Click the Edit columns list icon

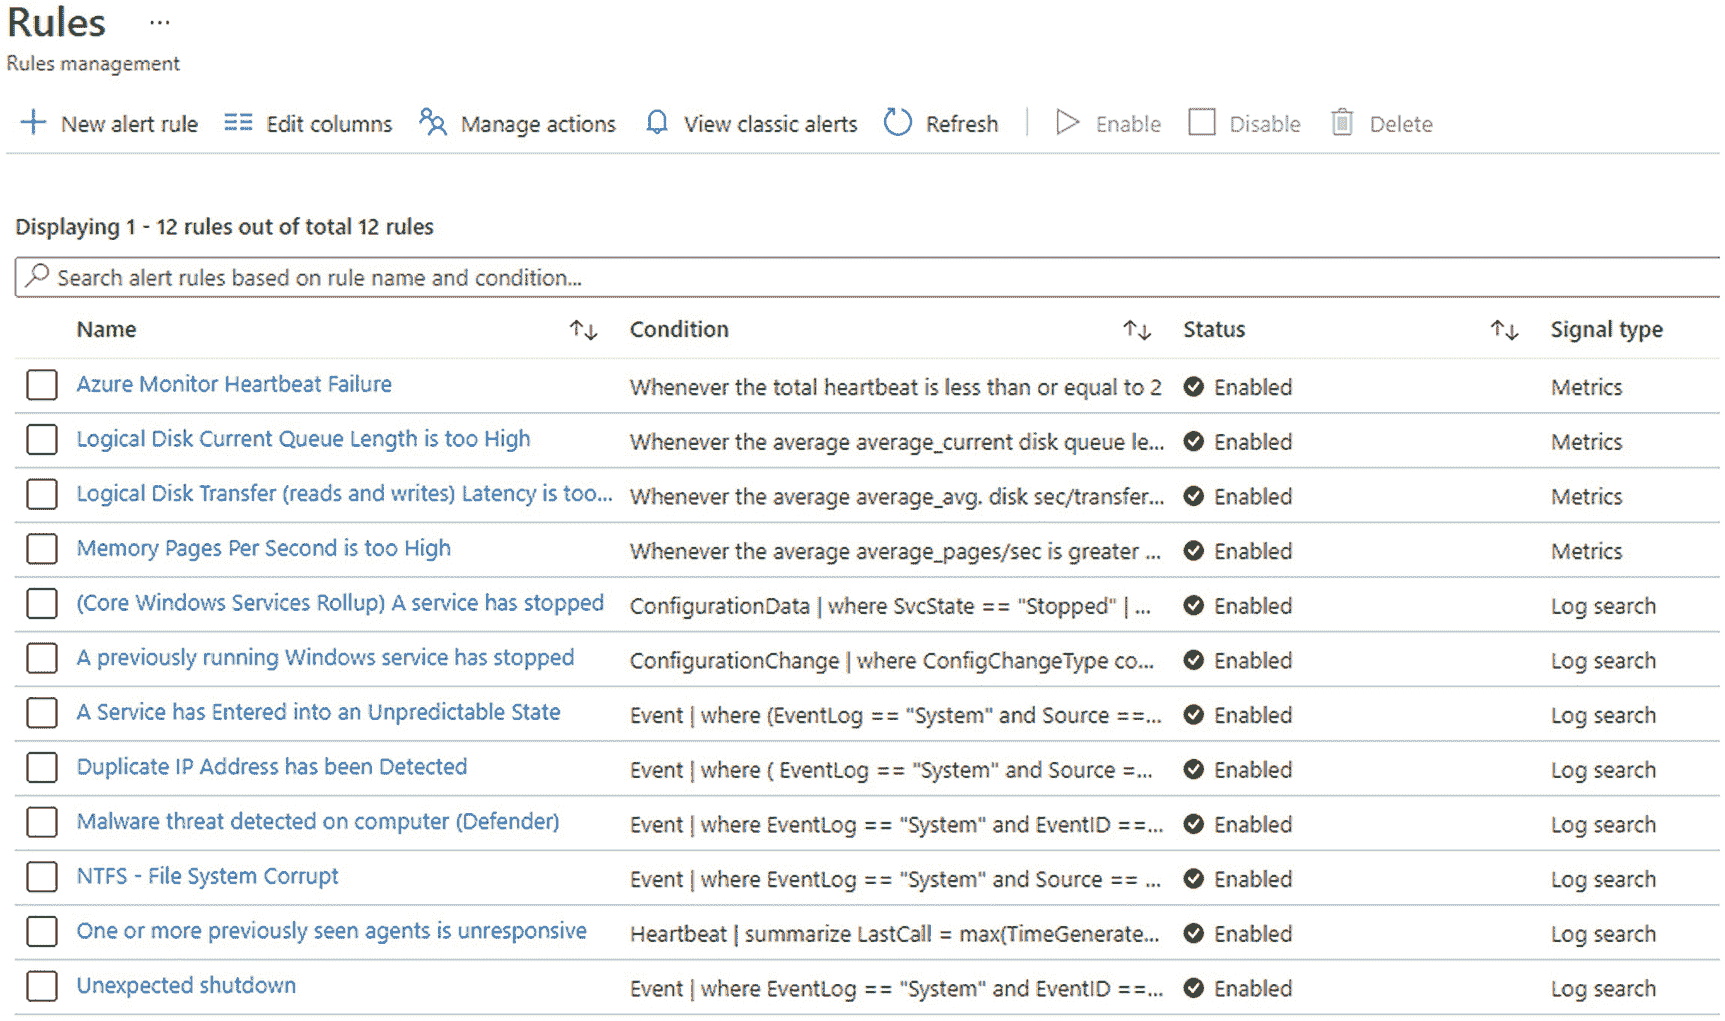tap(238, 123)
